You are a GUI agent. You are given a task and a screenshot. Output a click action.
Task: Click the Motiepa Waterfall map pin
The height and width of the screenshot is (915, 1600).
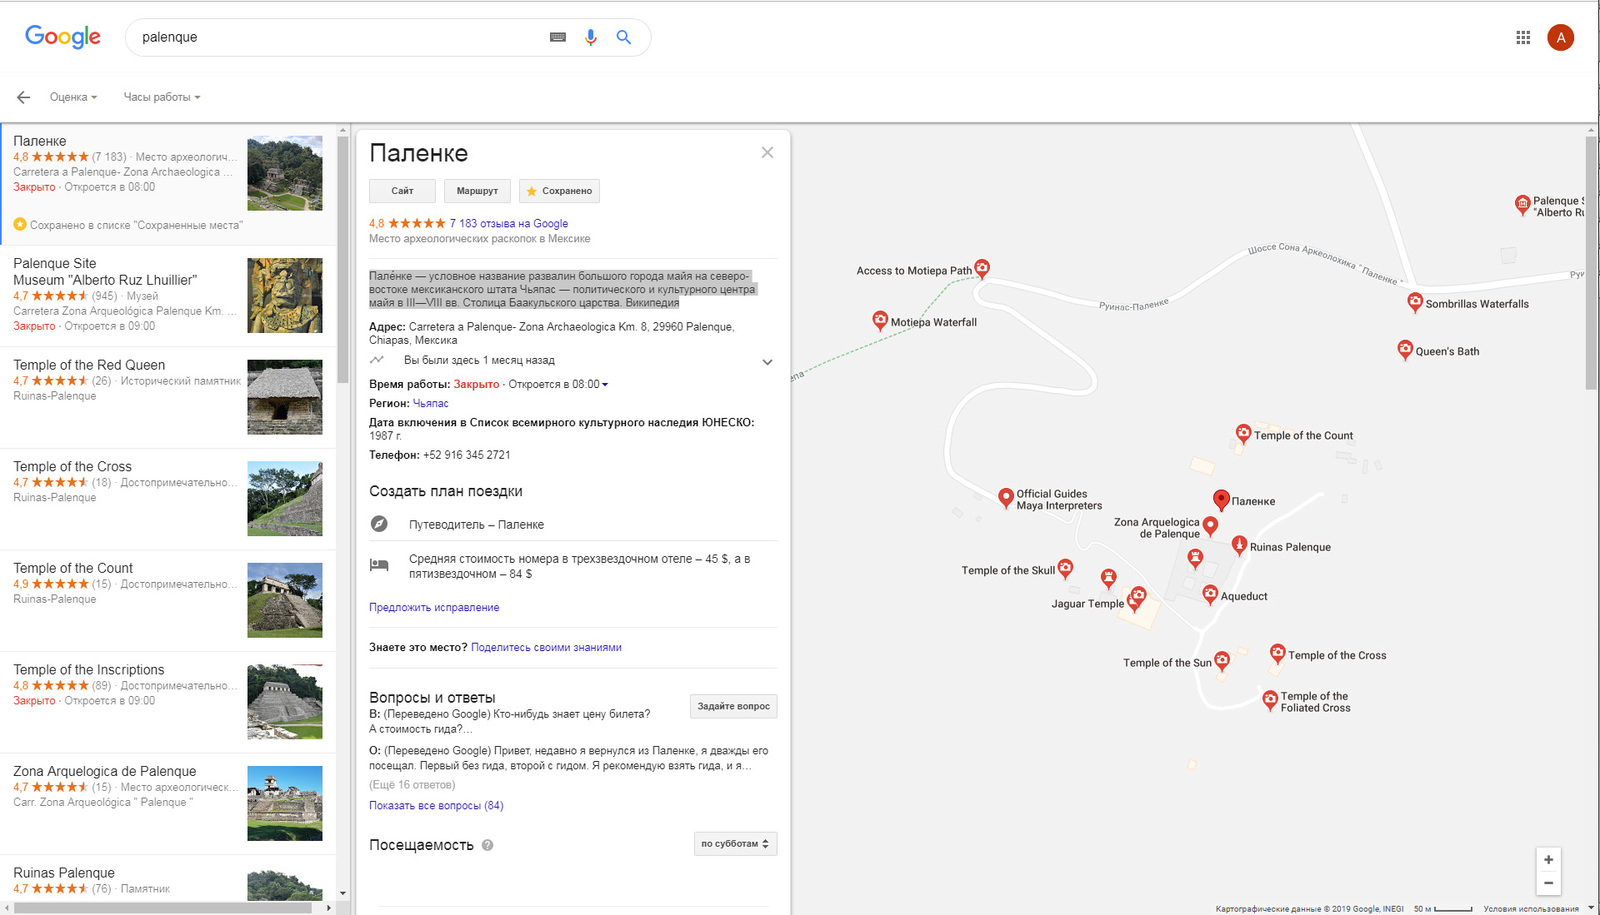[880, 320]
